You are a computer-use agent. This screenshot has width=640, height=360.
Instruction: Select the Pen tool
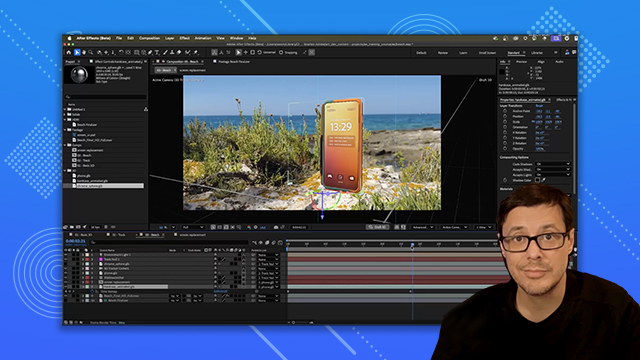tap(150, 52)
